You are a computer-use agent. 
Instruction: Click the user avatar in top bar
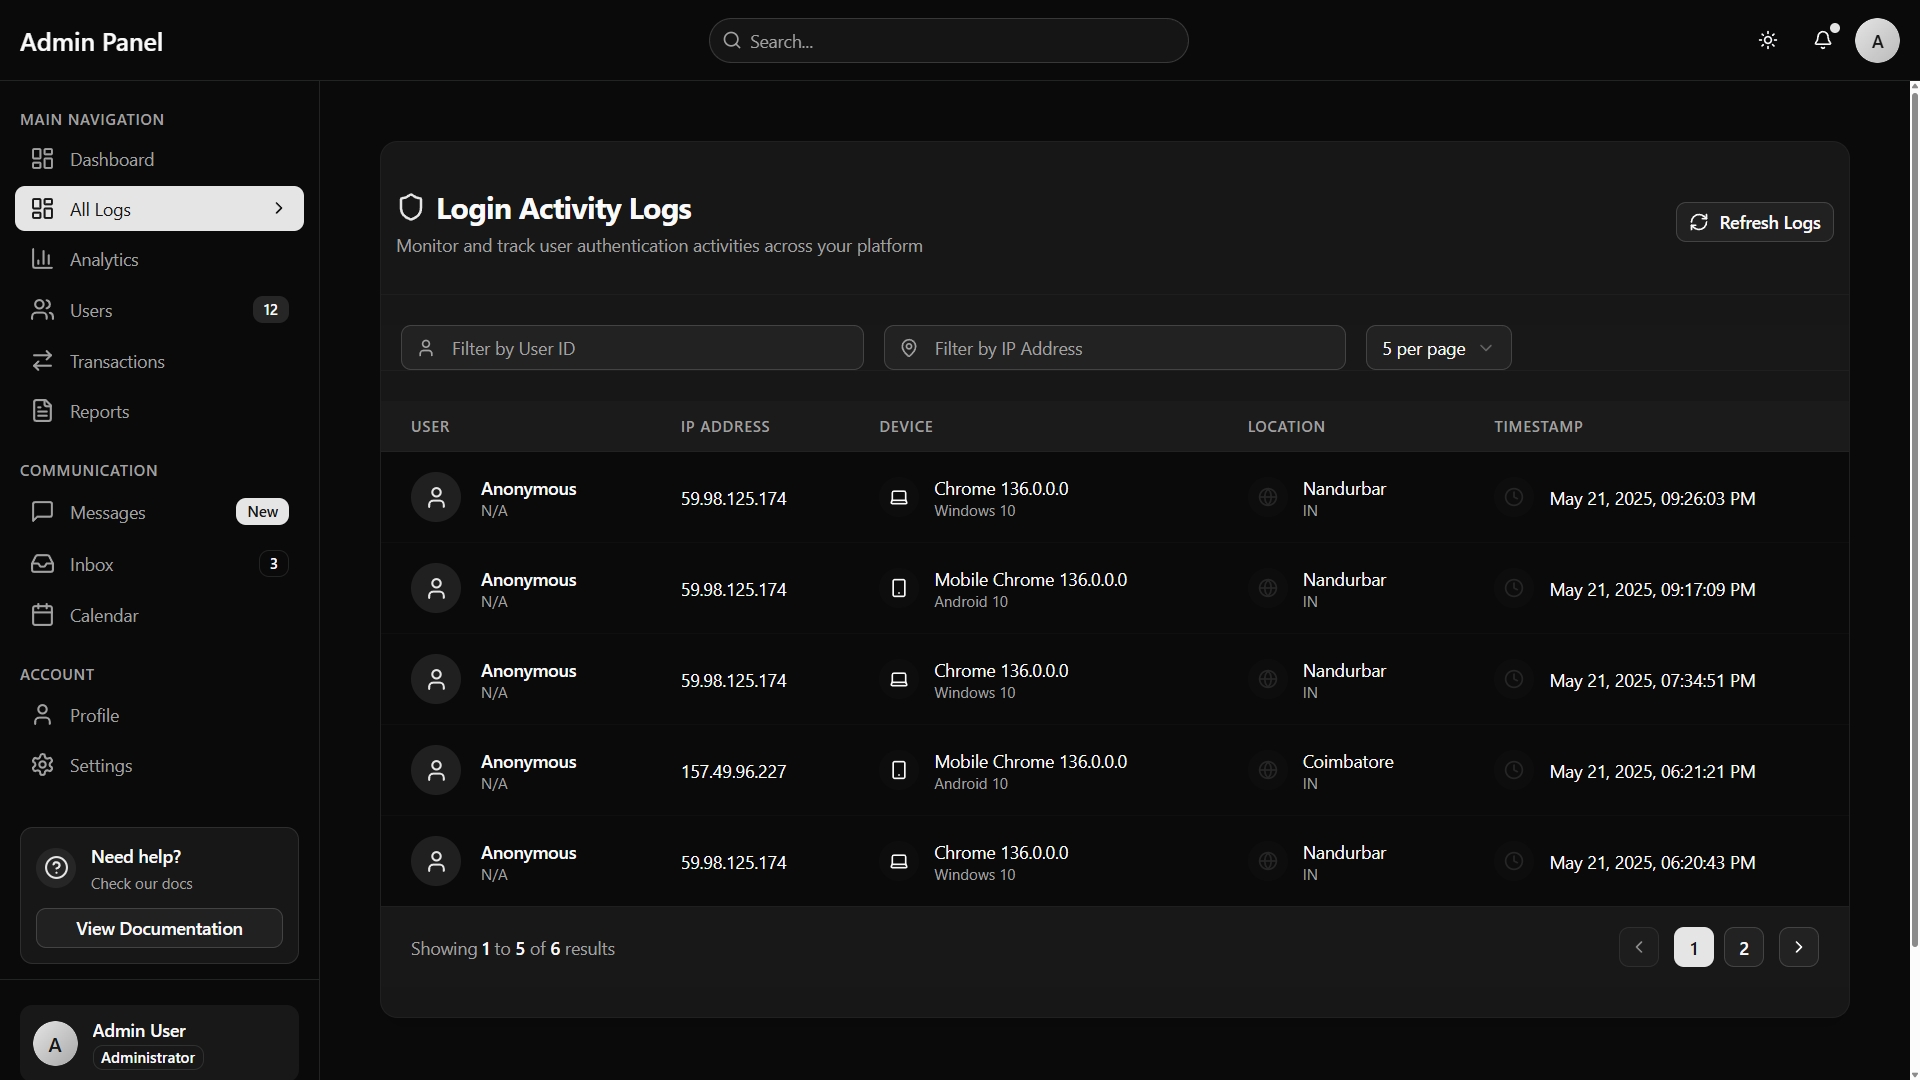(x=1877, y=41)
